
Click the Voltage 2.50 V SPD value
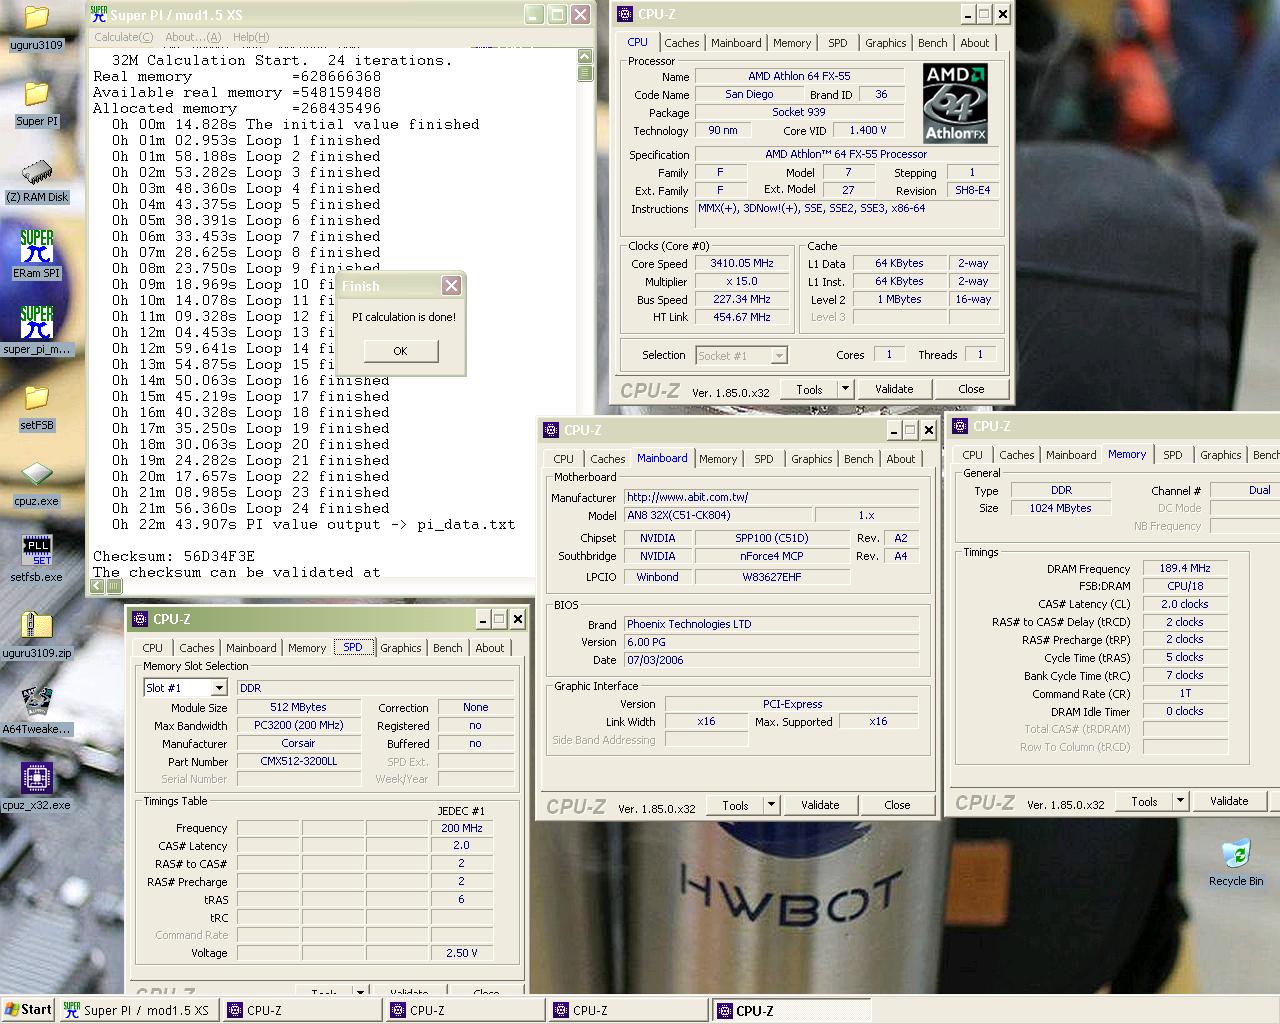pos(461,953)
